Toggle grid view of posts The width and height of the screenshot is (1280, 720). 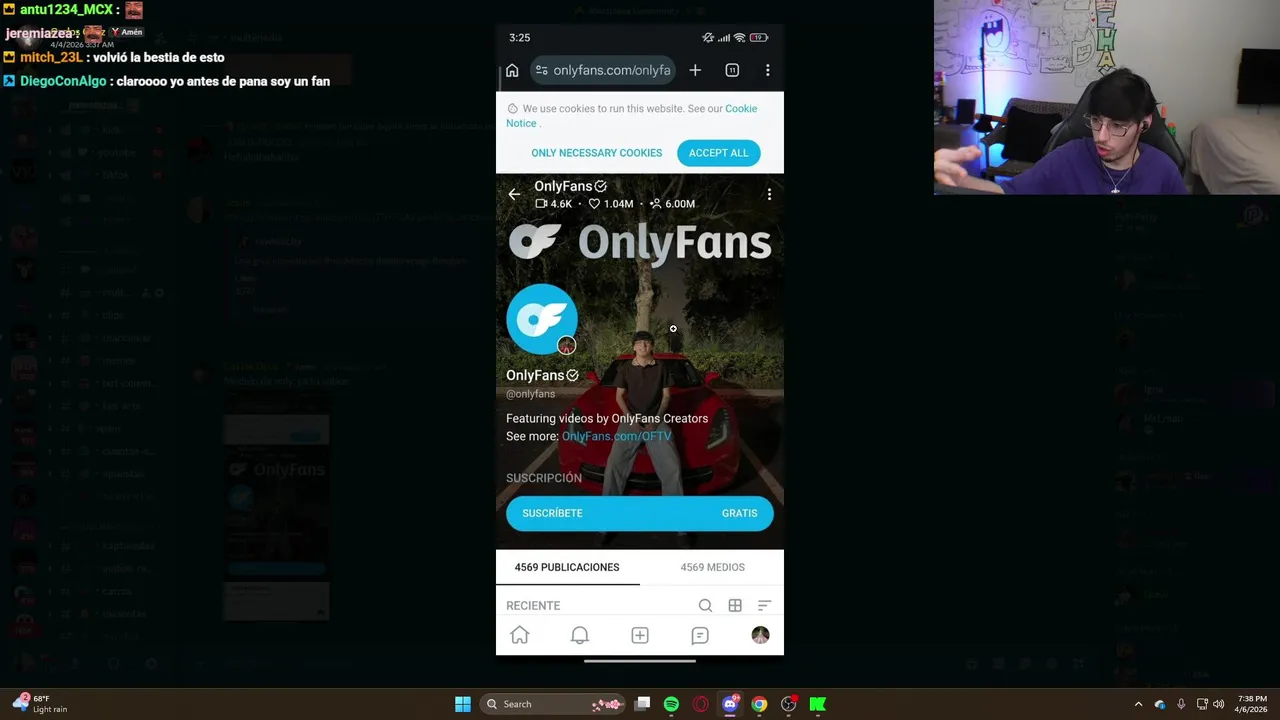(735, 605)
